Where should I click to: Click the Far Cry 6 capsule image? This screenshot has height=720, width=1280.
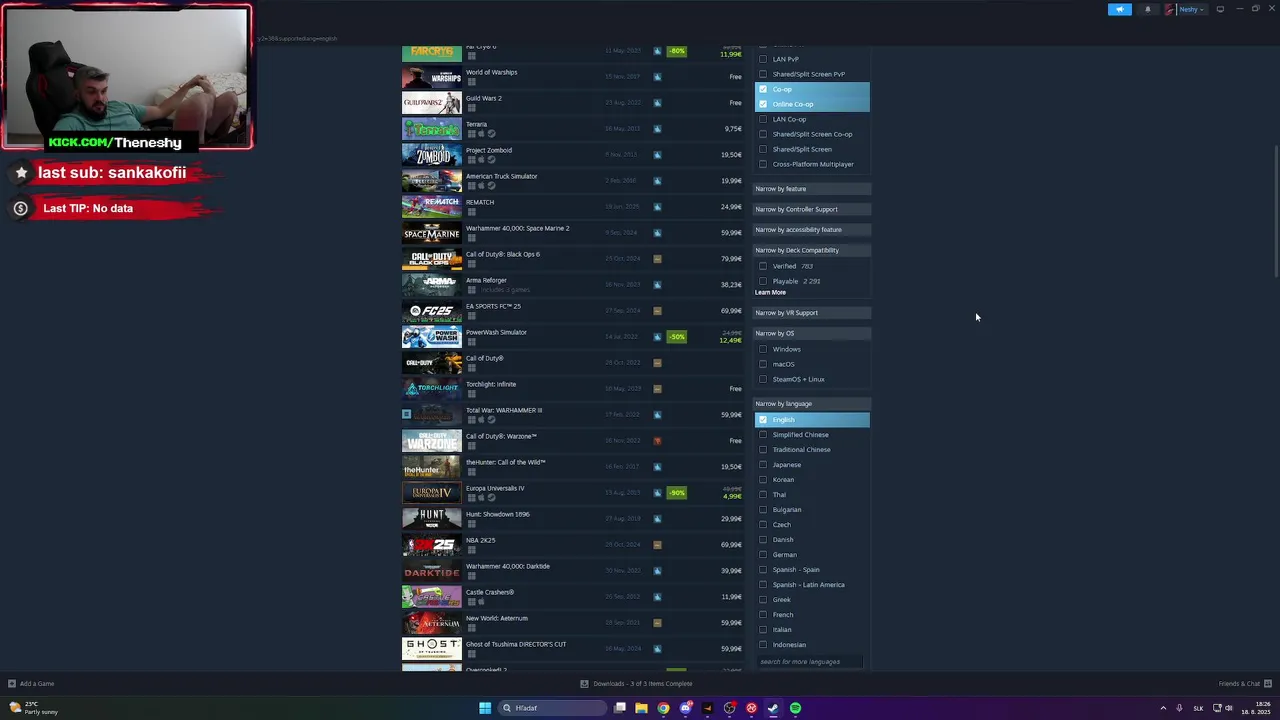point(432,52)
